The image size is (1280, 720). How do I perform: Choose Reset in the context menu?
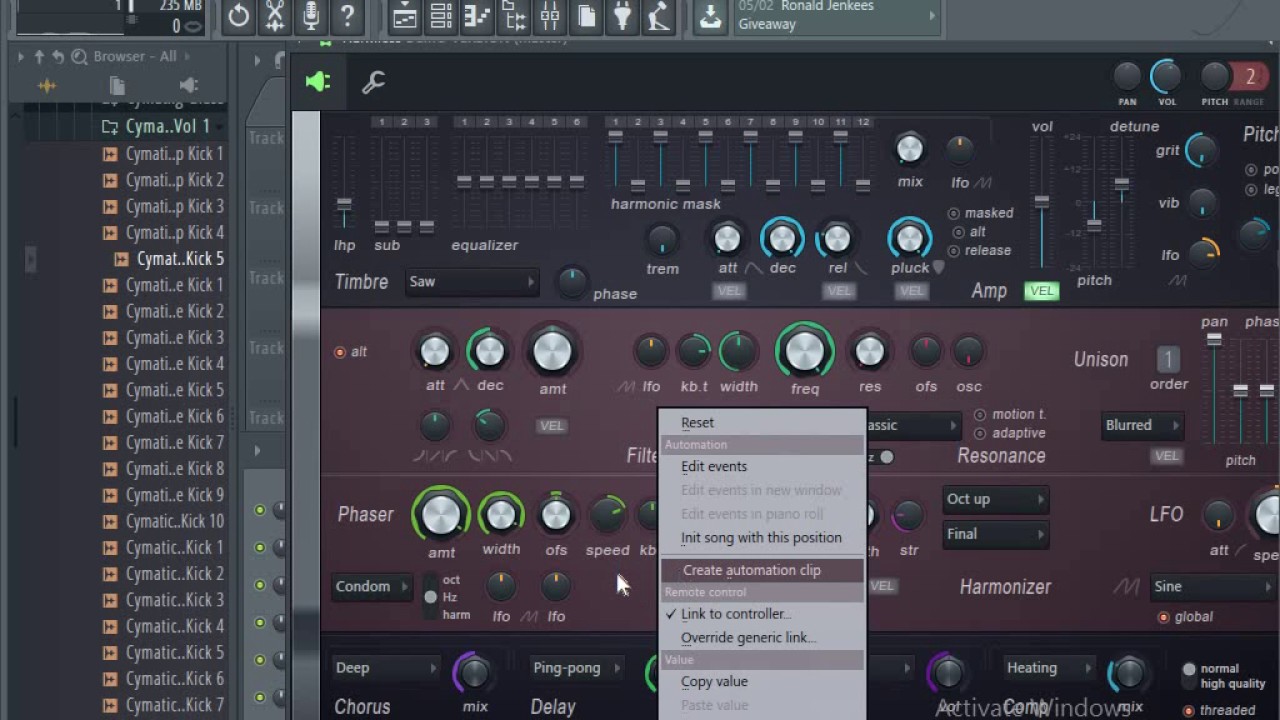pyautogui.click(x=763, y=423)
